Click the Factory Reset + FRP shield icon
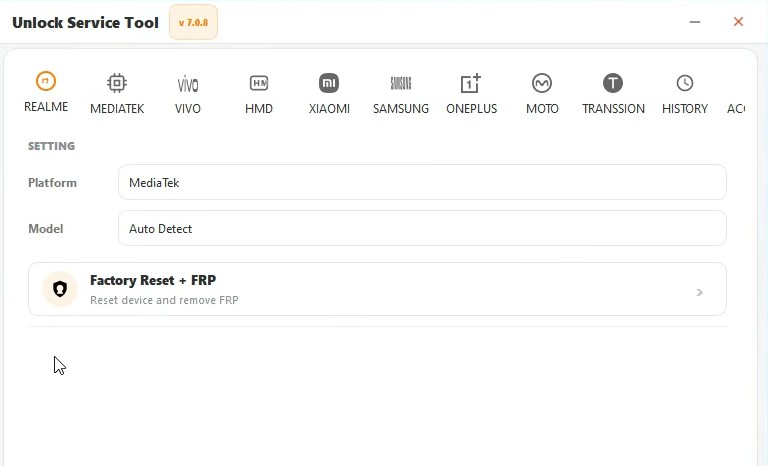 60,289
